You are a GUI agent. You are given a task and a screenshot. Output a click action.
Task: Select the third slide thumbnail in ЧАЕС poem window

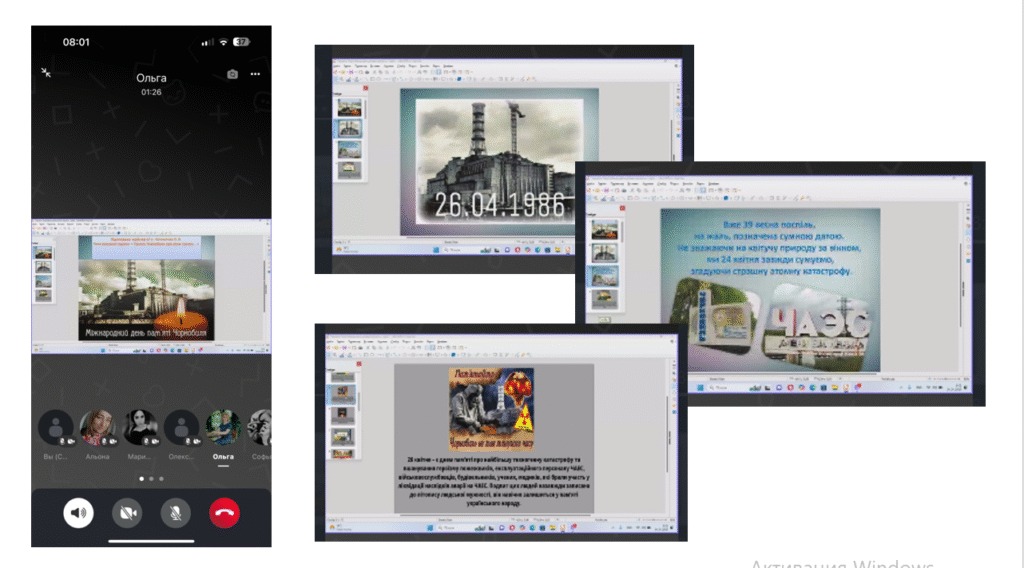(604, 276)
